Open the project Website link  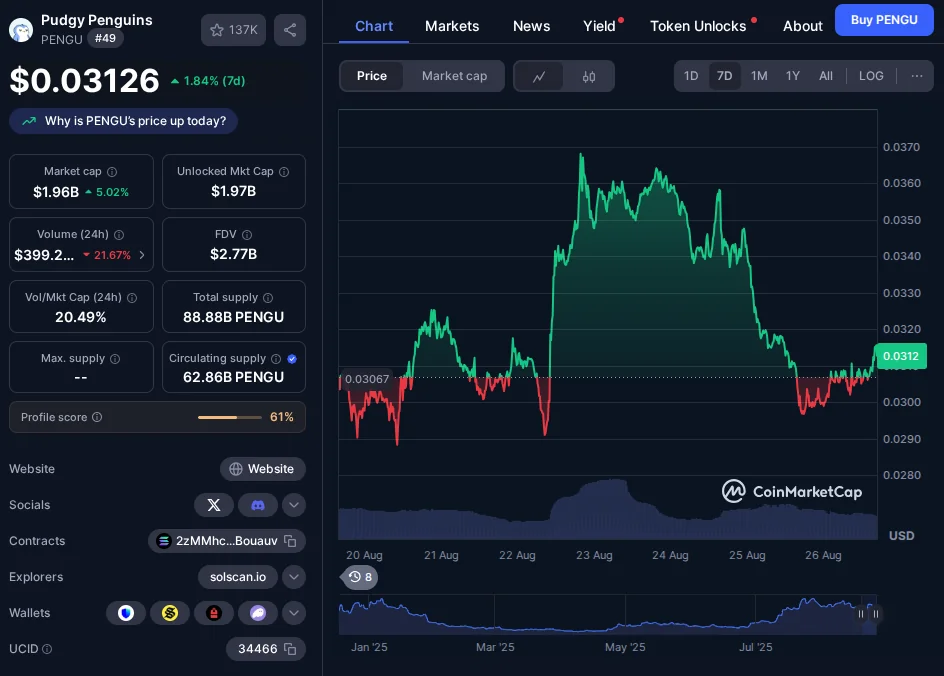[262, 469]
